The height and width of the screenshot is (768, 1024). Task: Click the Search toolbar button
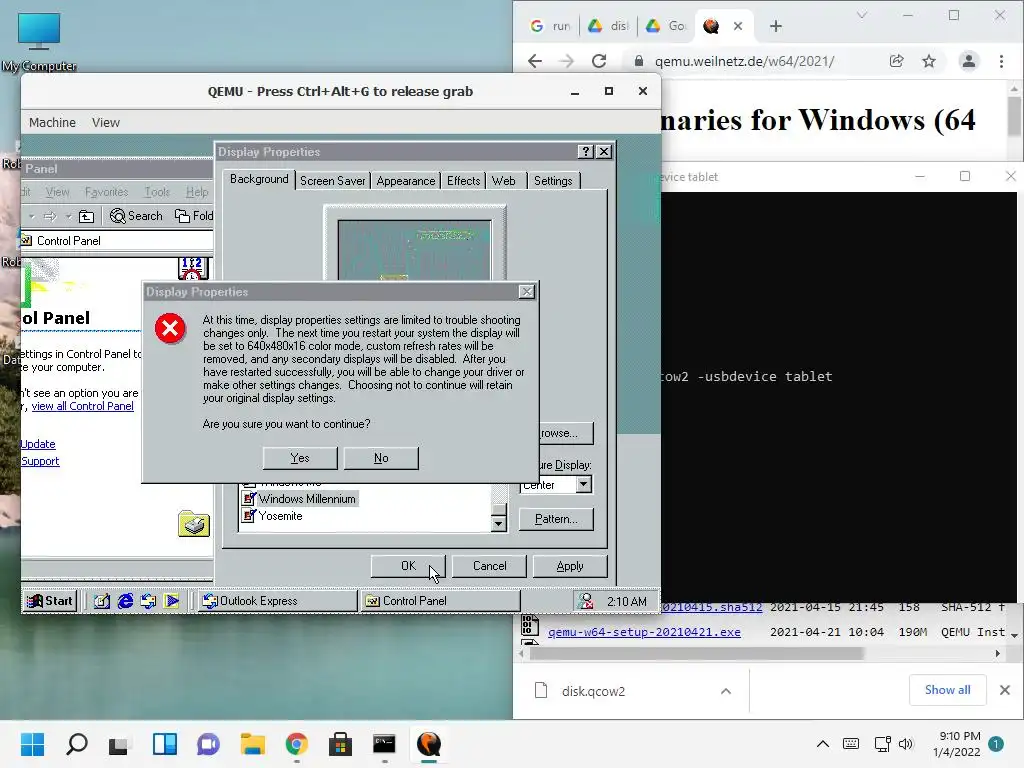point(136,216)
